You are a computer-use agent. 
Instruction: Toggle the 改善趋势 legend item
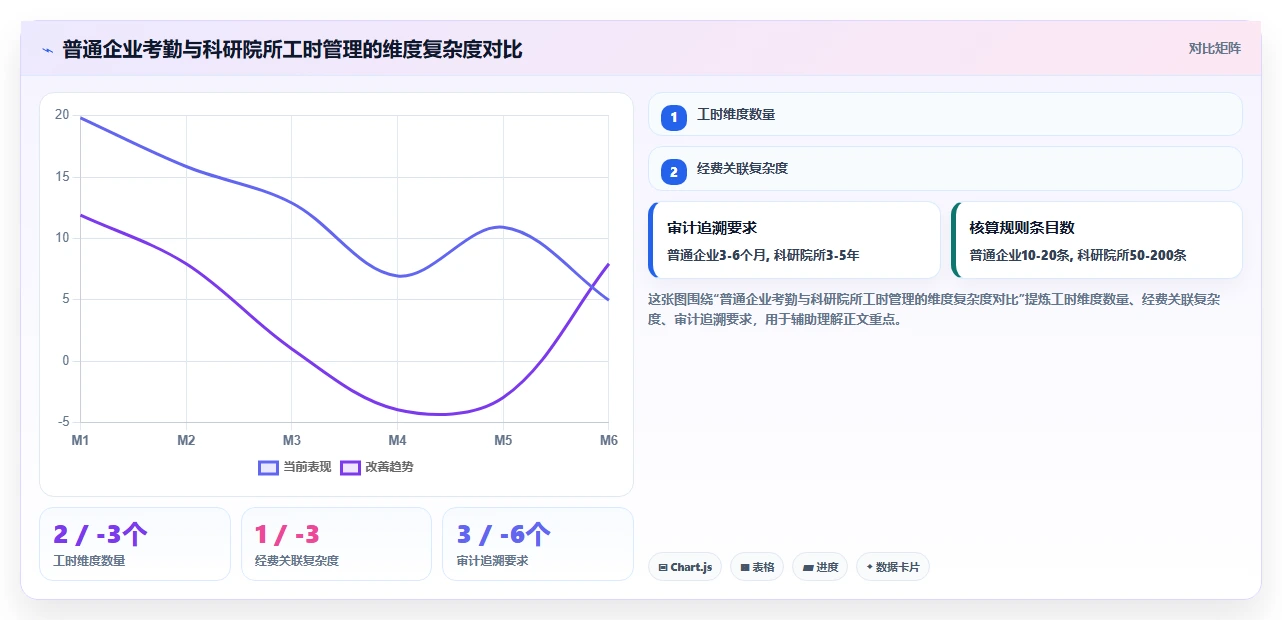377,467
